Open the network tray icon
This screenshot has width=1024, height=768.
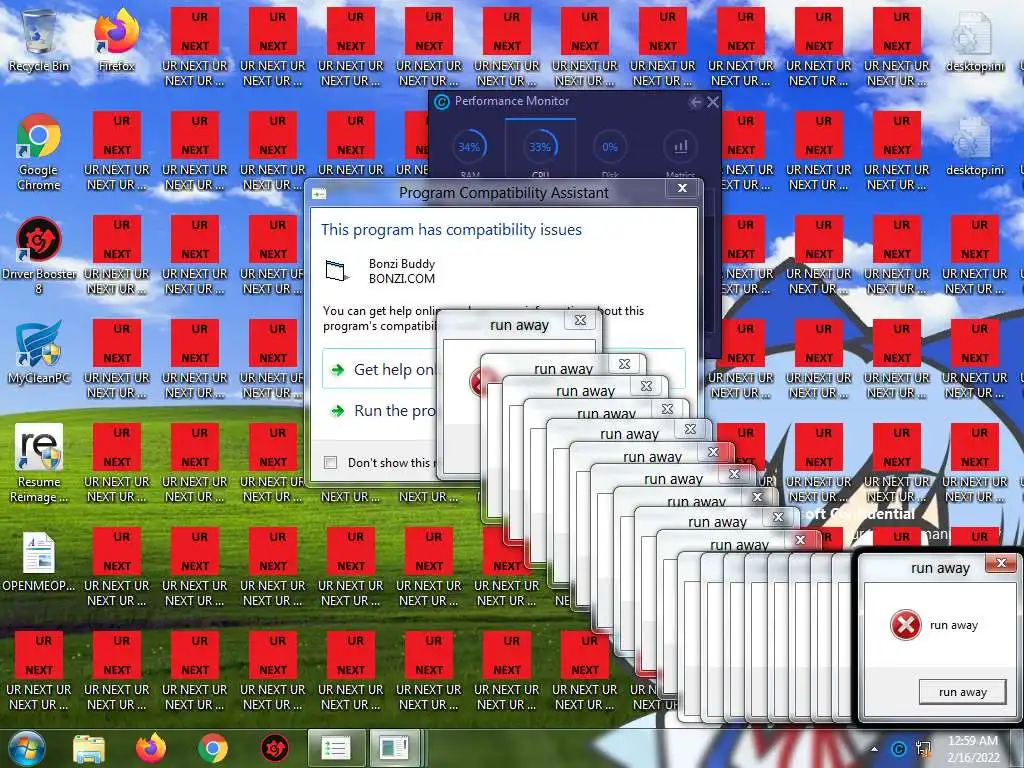click(x=924, y=749)
